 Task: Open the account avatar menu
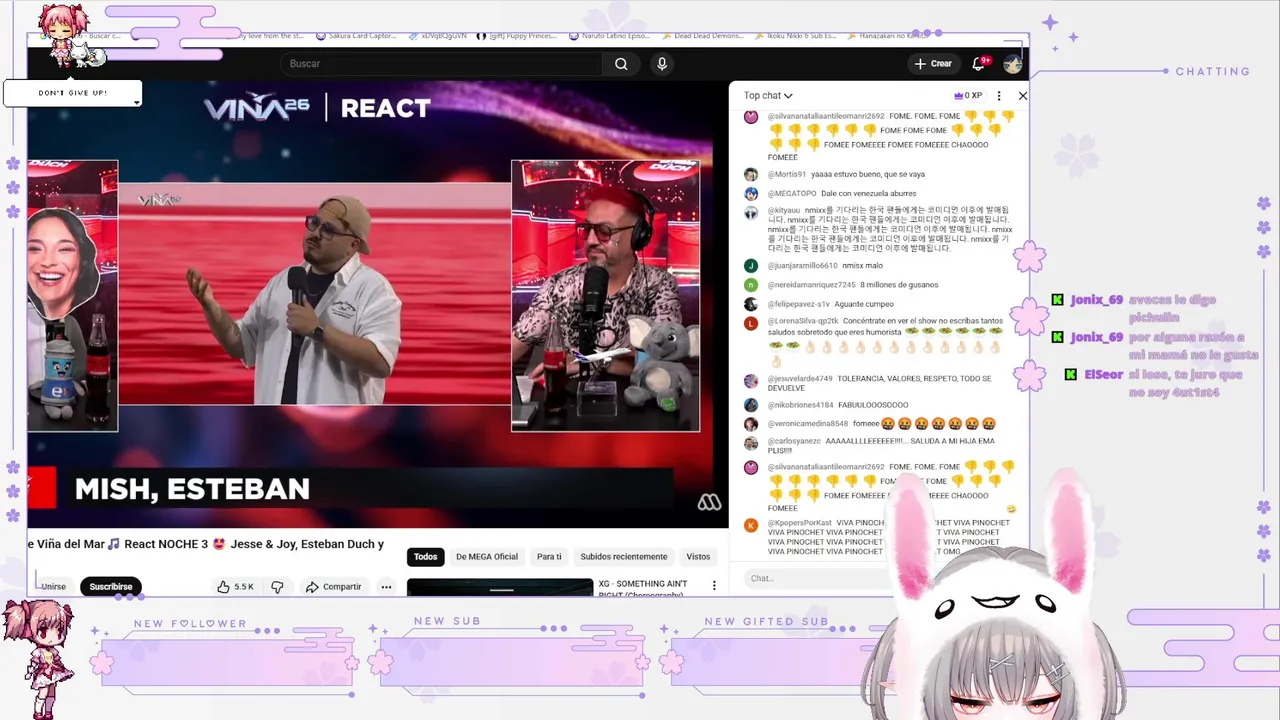coord(1013,64)
